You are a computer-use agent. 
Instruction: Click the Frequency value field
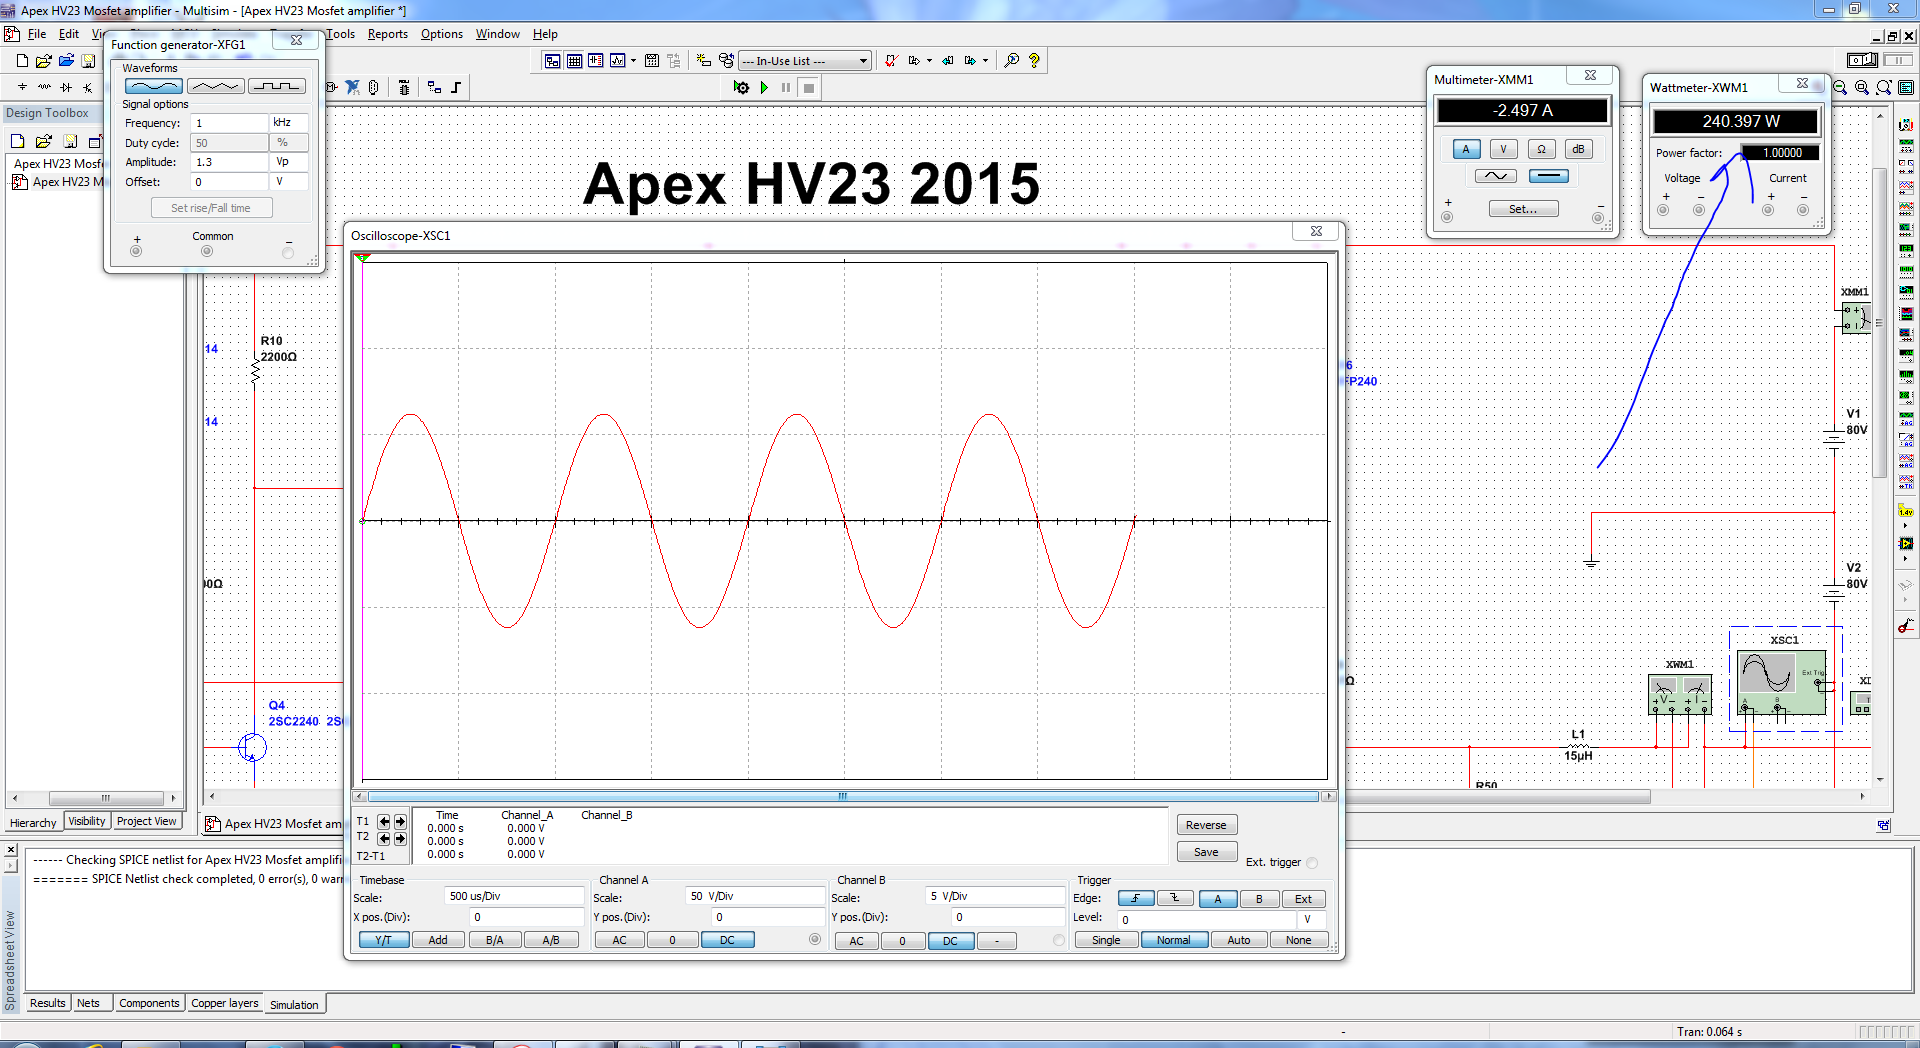[230, 123]
